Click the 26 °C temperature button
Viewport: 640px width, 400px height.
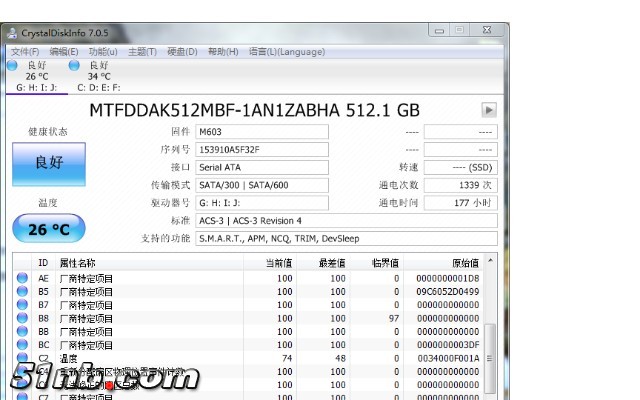49,229
